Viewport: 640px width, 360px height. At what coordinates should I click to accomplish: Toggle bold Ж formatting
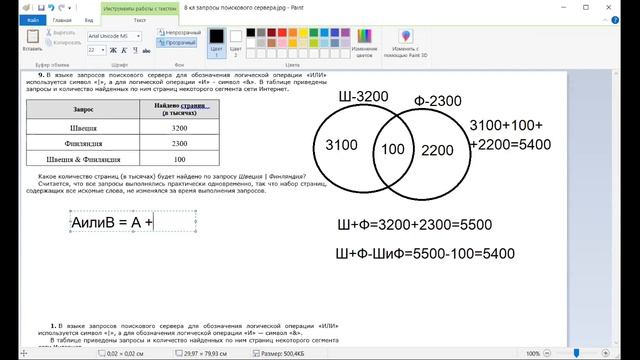point(113,50)
